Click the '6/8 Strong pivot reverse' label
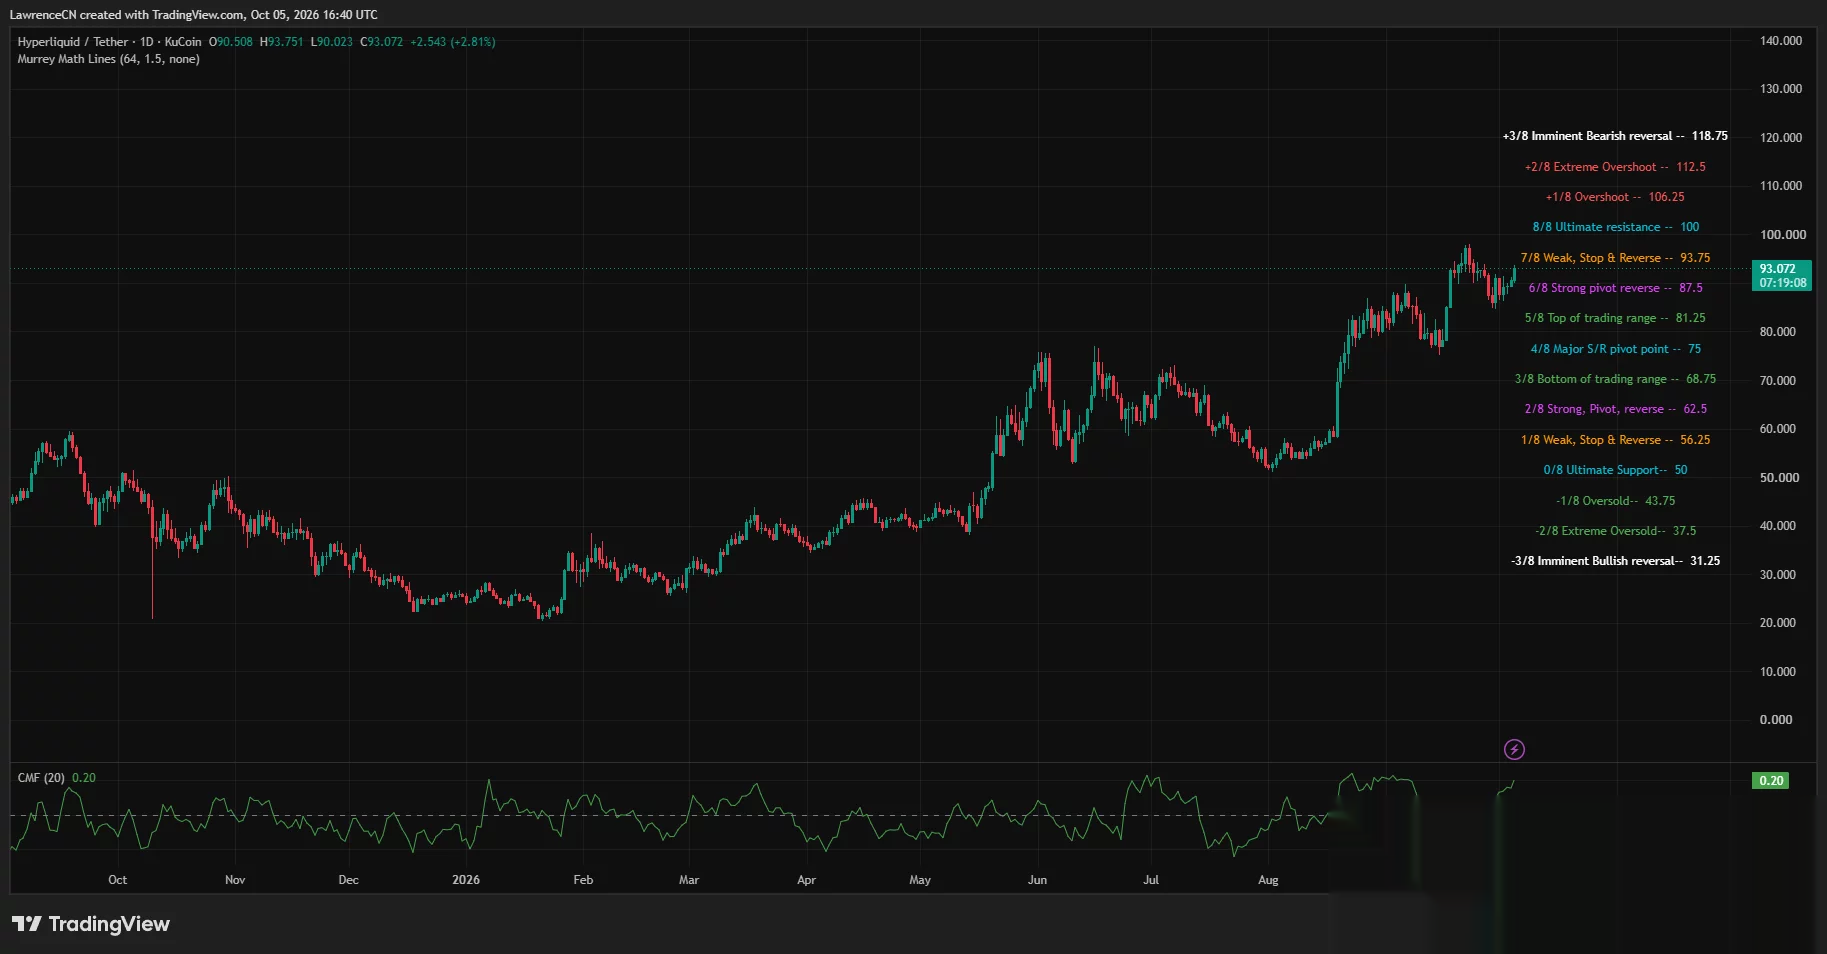Viewport: 1827px width, 954px height. coord(1615,288)
